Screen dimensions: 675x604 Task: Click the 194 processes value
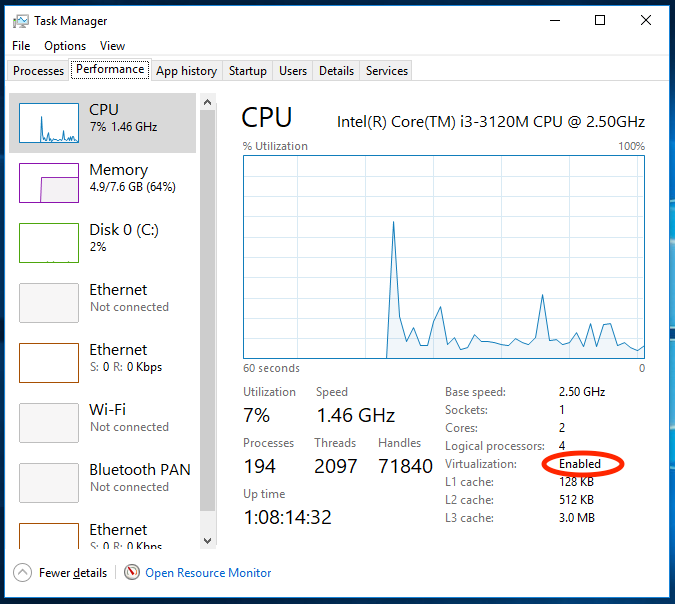coord(259,466)
